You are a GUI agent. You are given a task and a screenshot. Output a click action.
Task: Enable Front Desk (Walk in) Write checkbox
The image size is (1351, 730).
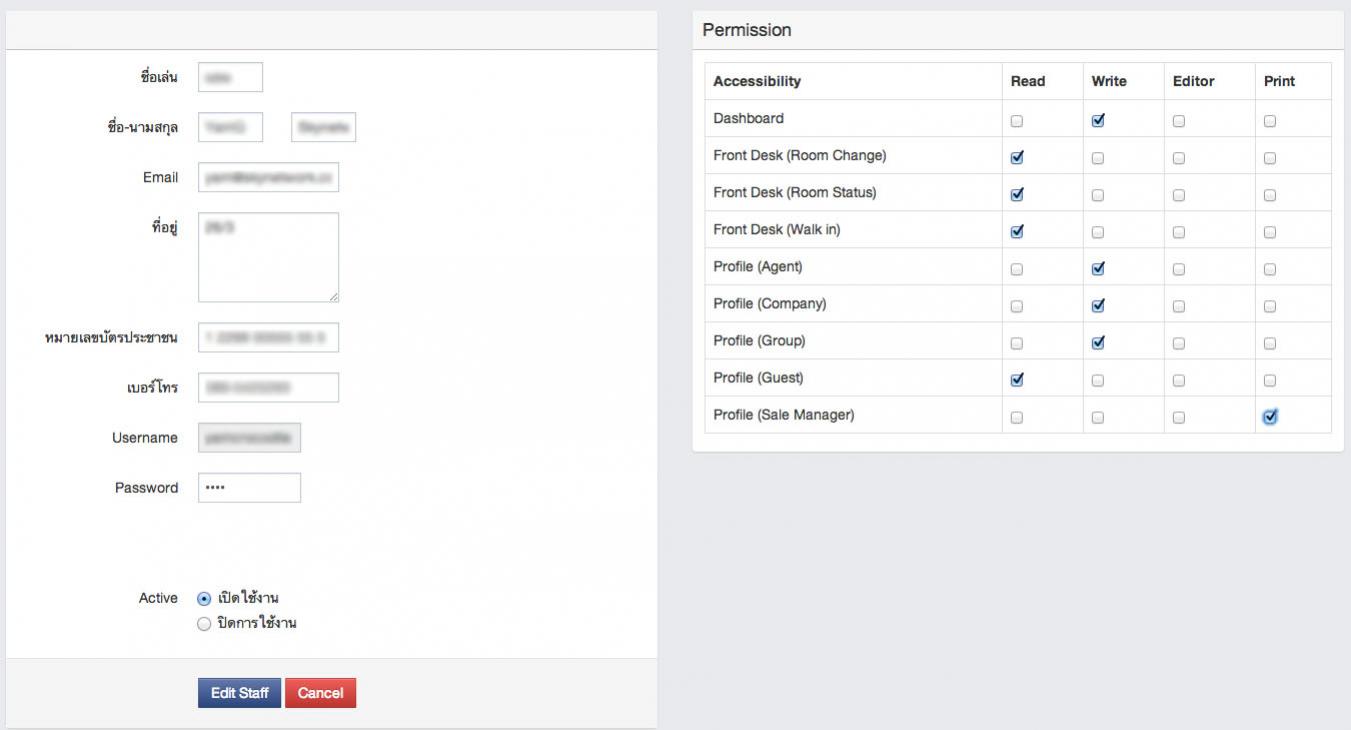click(1098, 232)
